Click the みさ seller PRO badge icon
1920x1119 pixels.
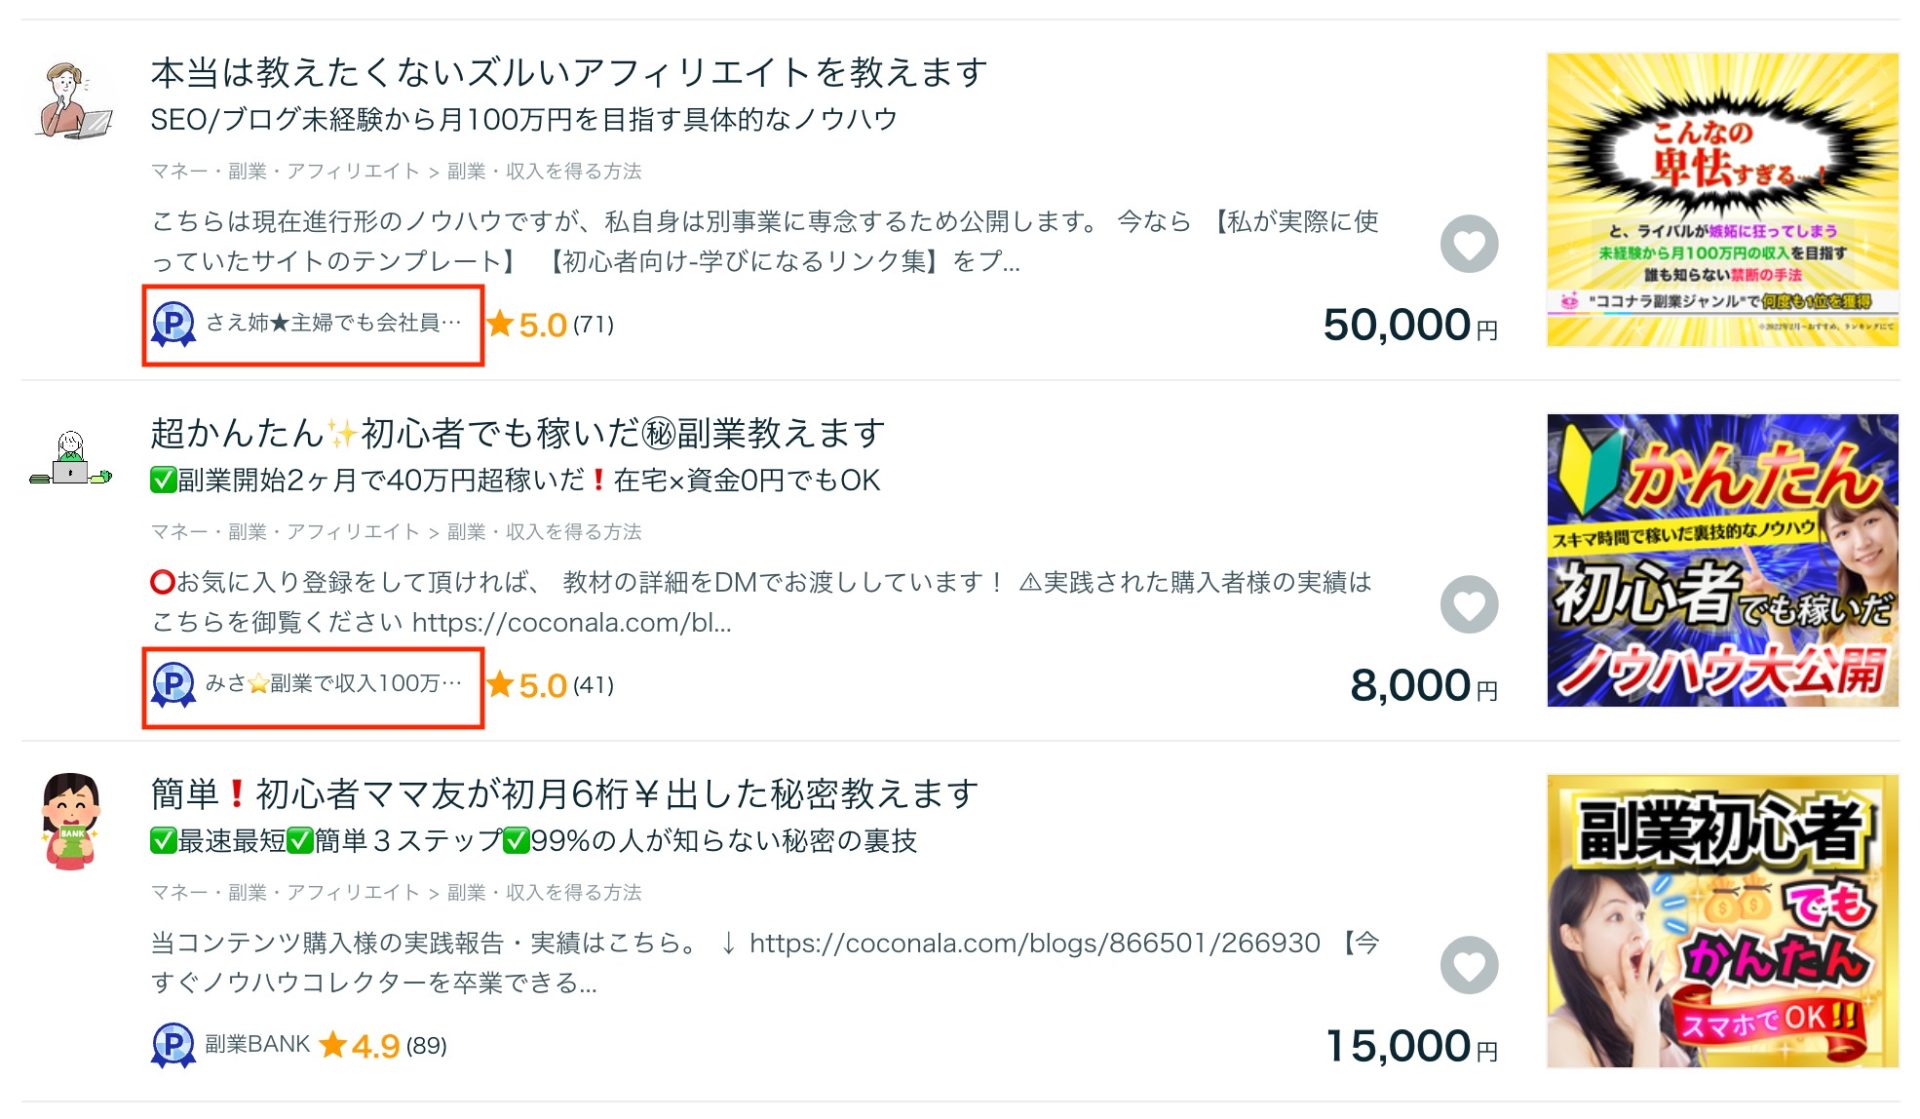coord(173,685)
